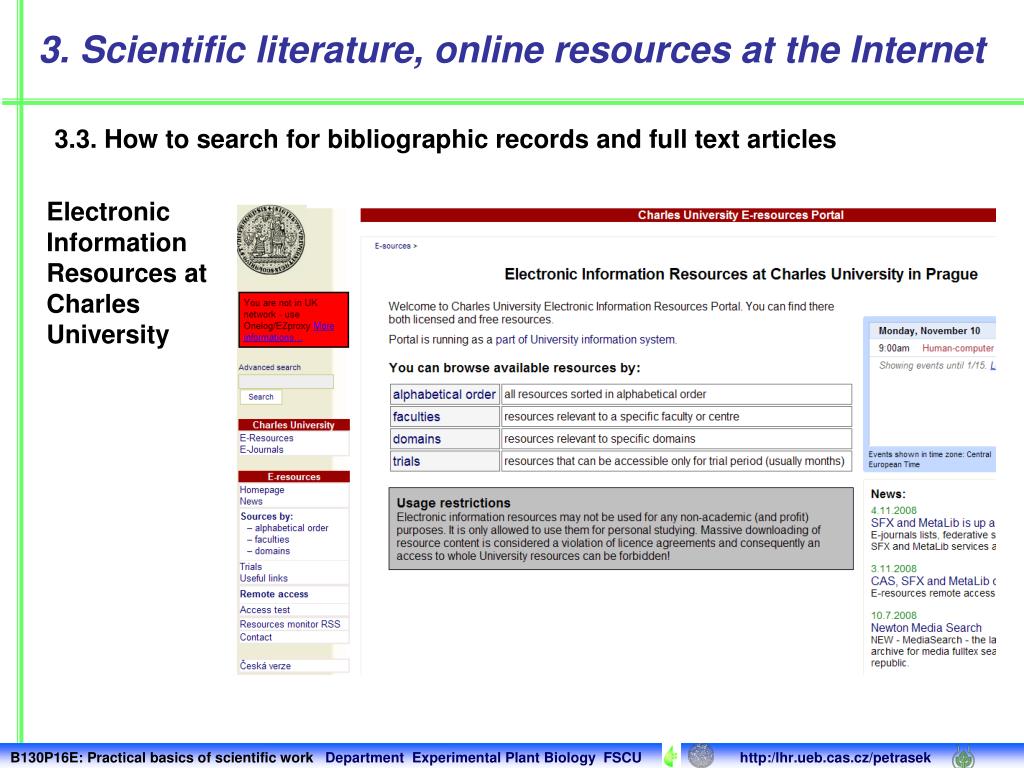The width and height of the screenshot is (1024, 768).
Task: Click the news date 10.7.2008
Action: coord(893,615)
